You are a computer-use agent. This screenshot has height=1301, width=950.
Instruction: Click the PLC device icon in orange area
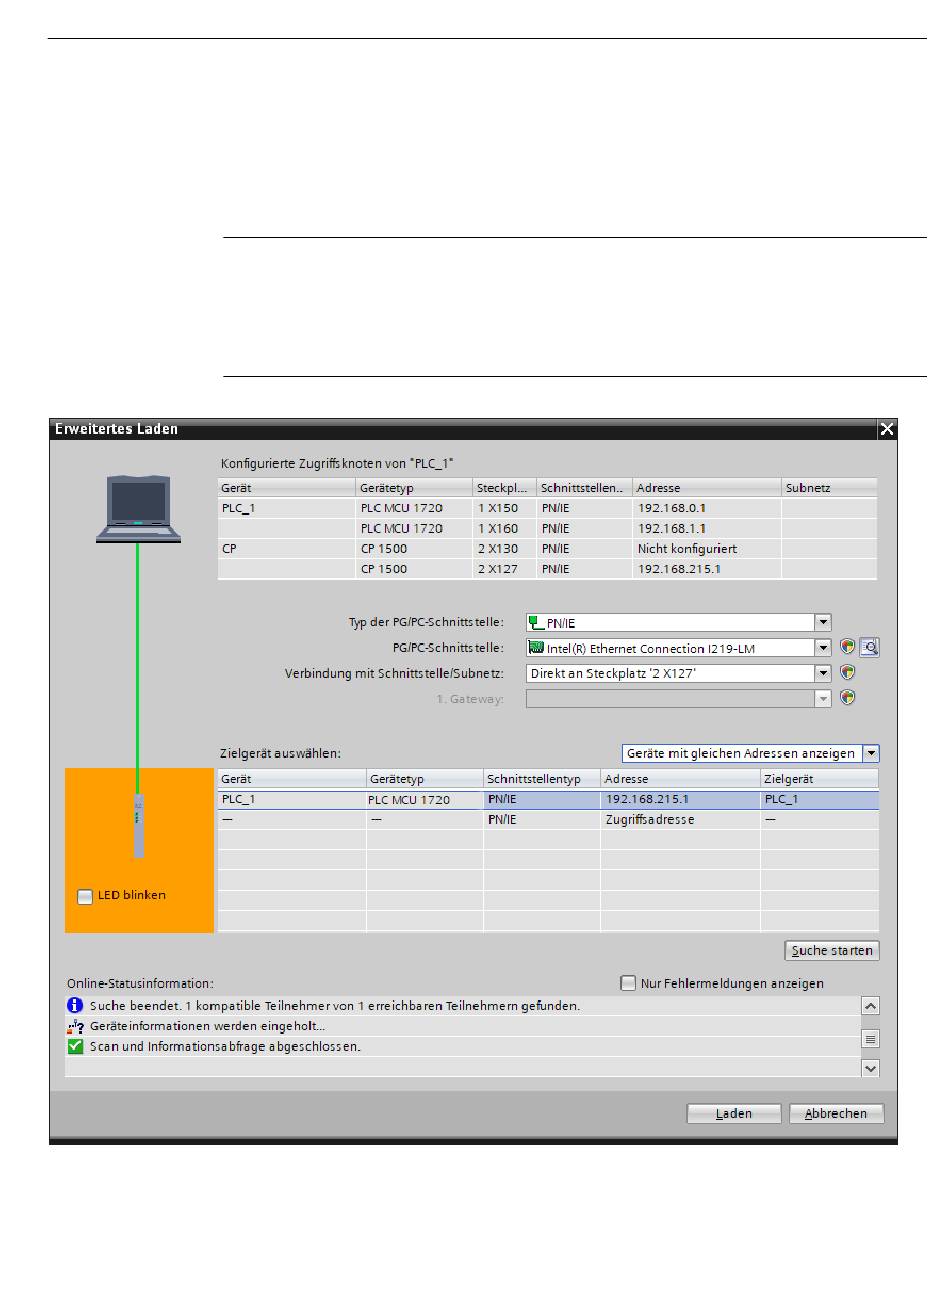pos(139,826)
